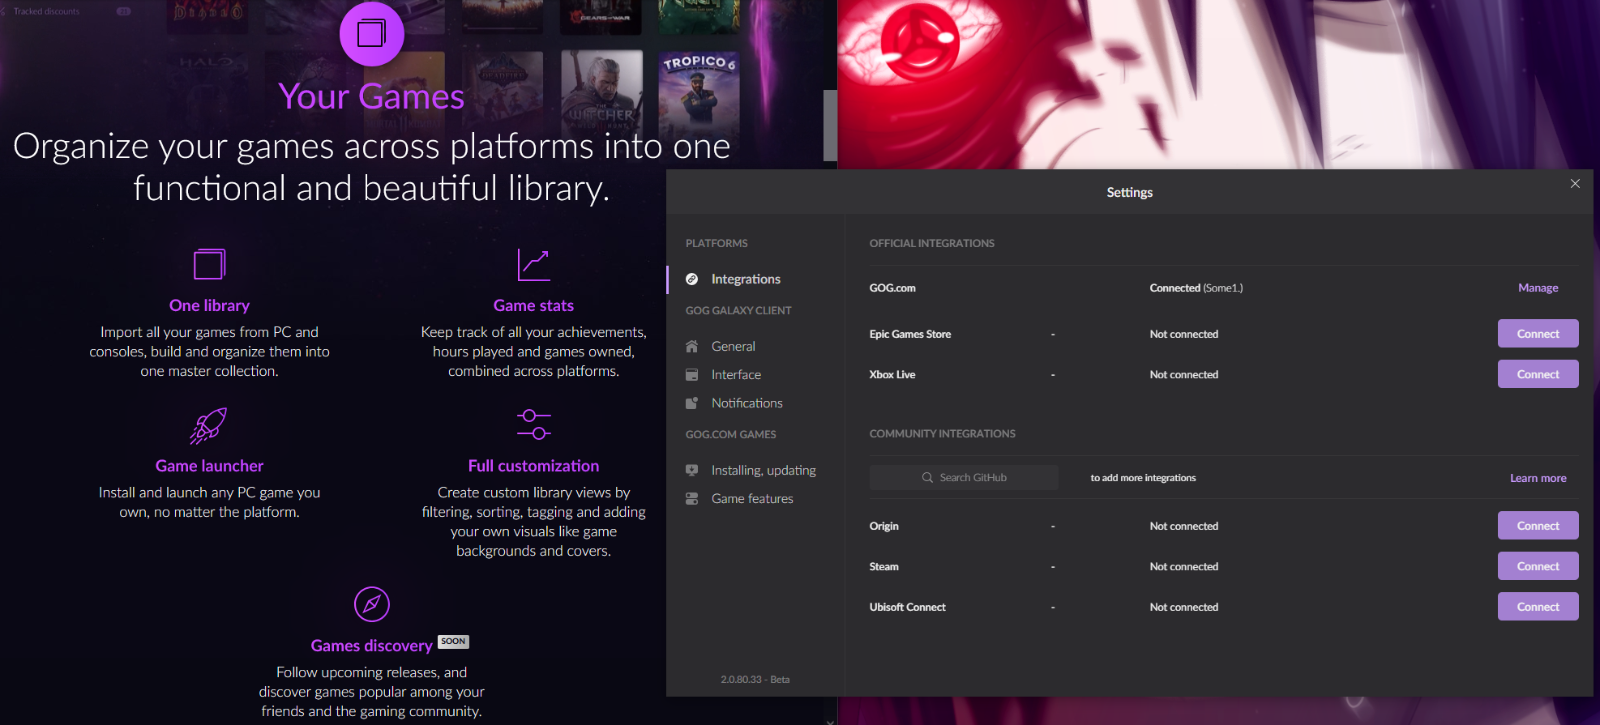Click the library window scrollbar thumb
Screen dimensions: 1600x725
click(830, 125)
